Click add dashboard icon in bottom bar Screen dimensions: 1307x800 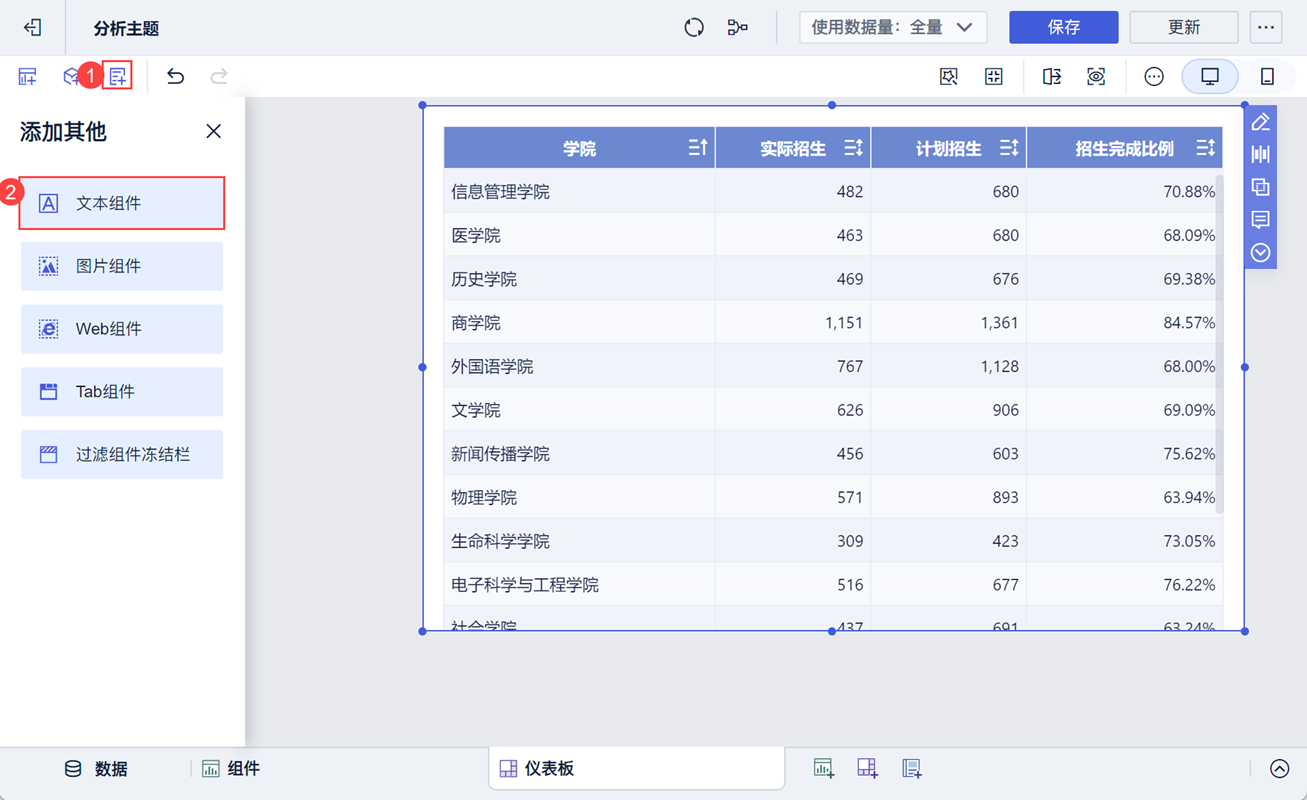[868, 768]
